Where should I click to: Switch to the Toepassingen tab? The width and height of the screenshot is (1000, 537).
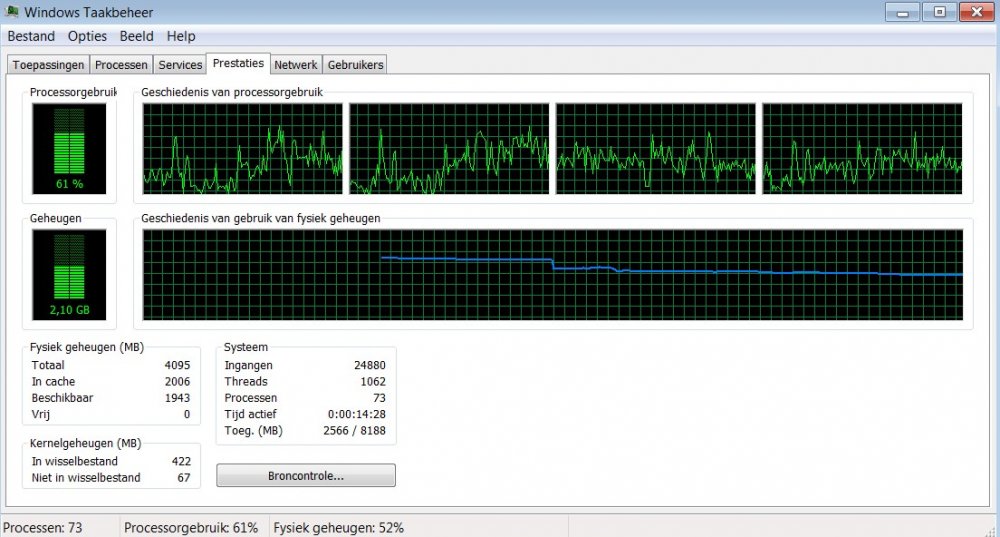[x=48, y=65]
